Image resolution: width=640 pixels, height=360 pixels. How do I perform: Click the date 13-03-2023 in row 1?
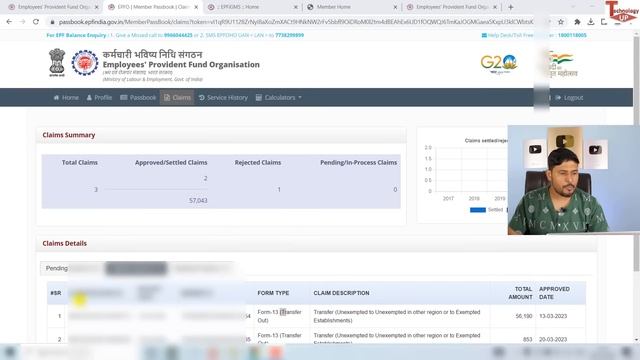pos(553,316)
